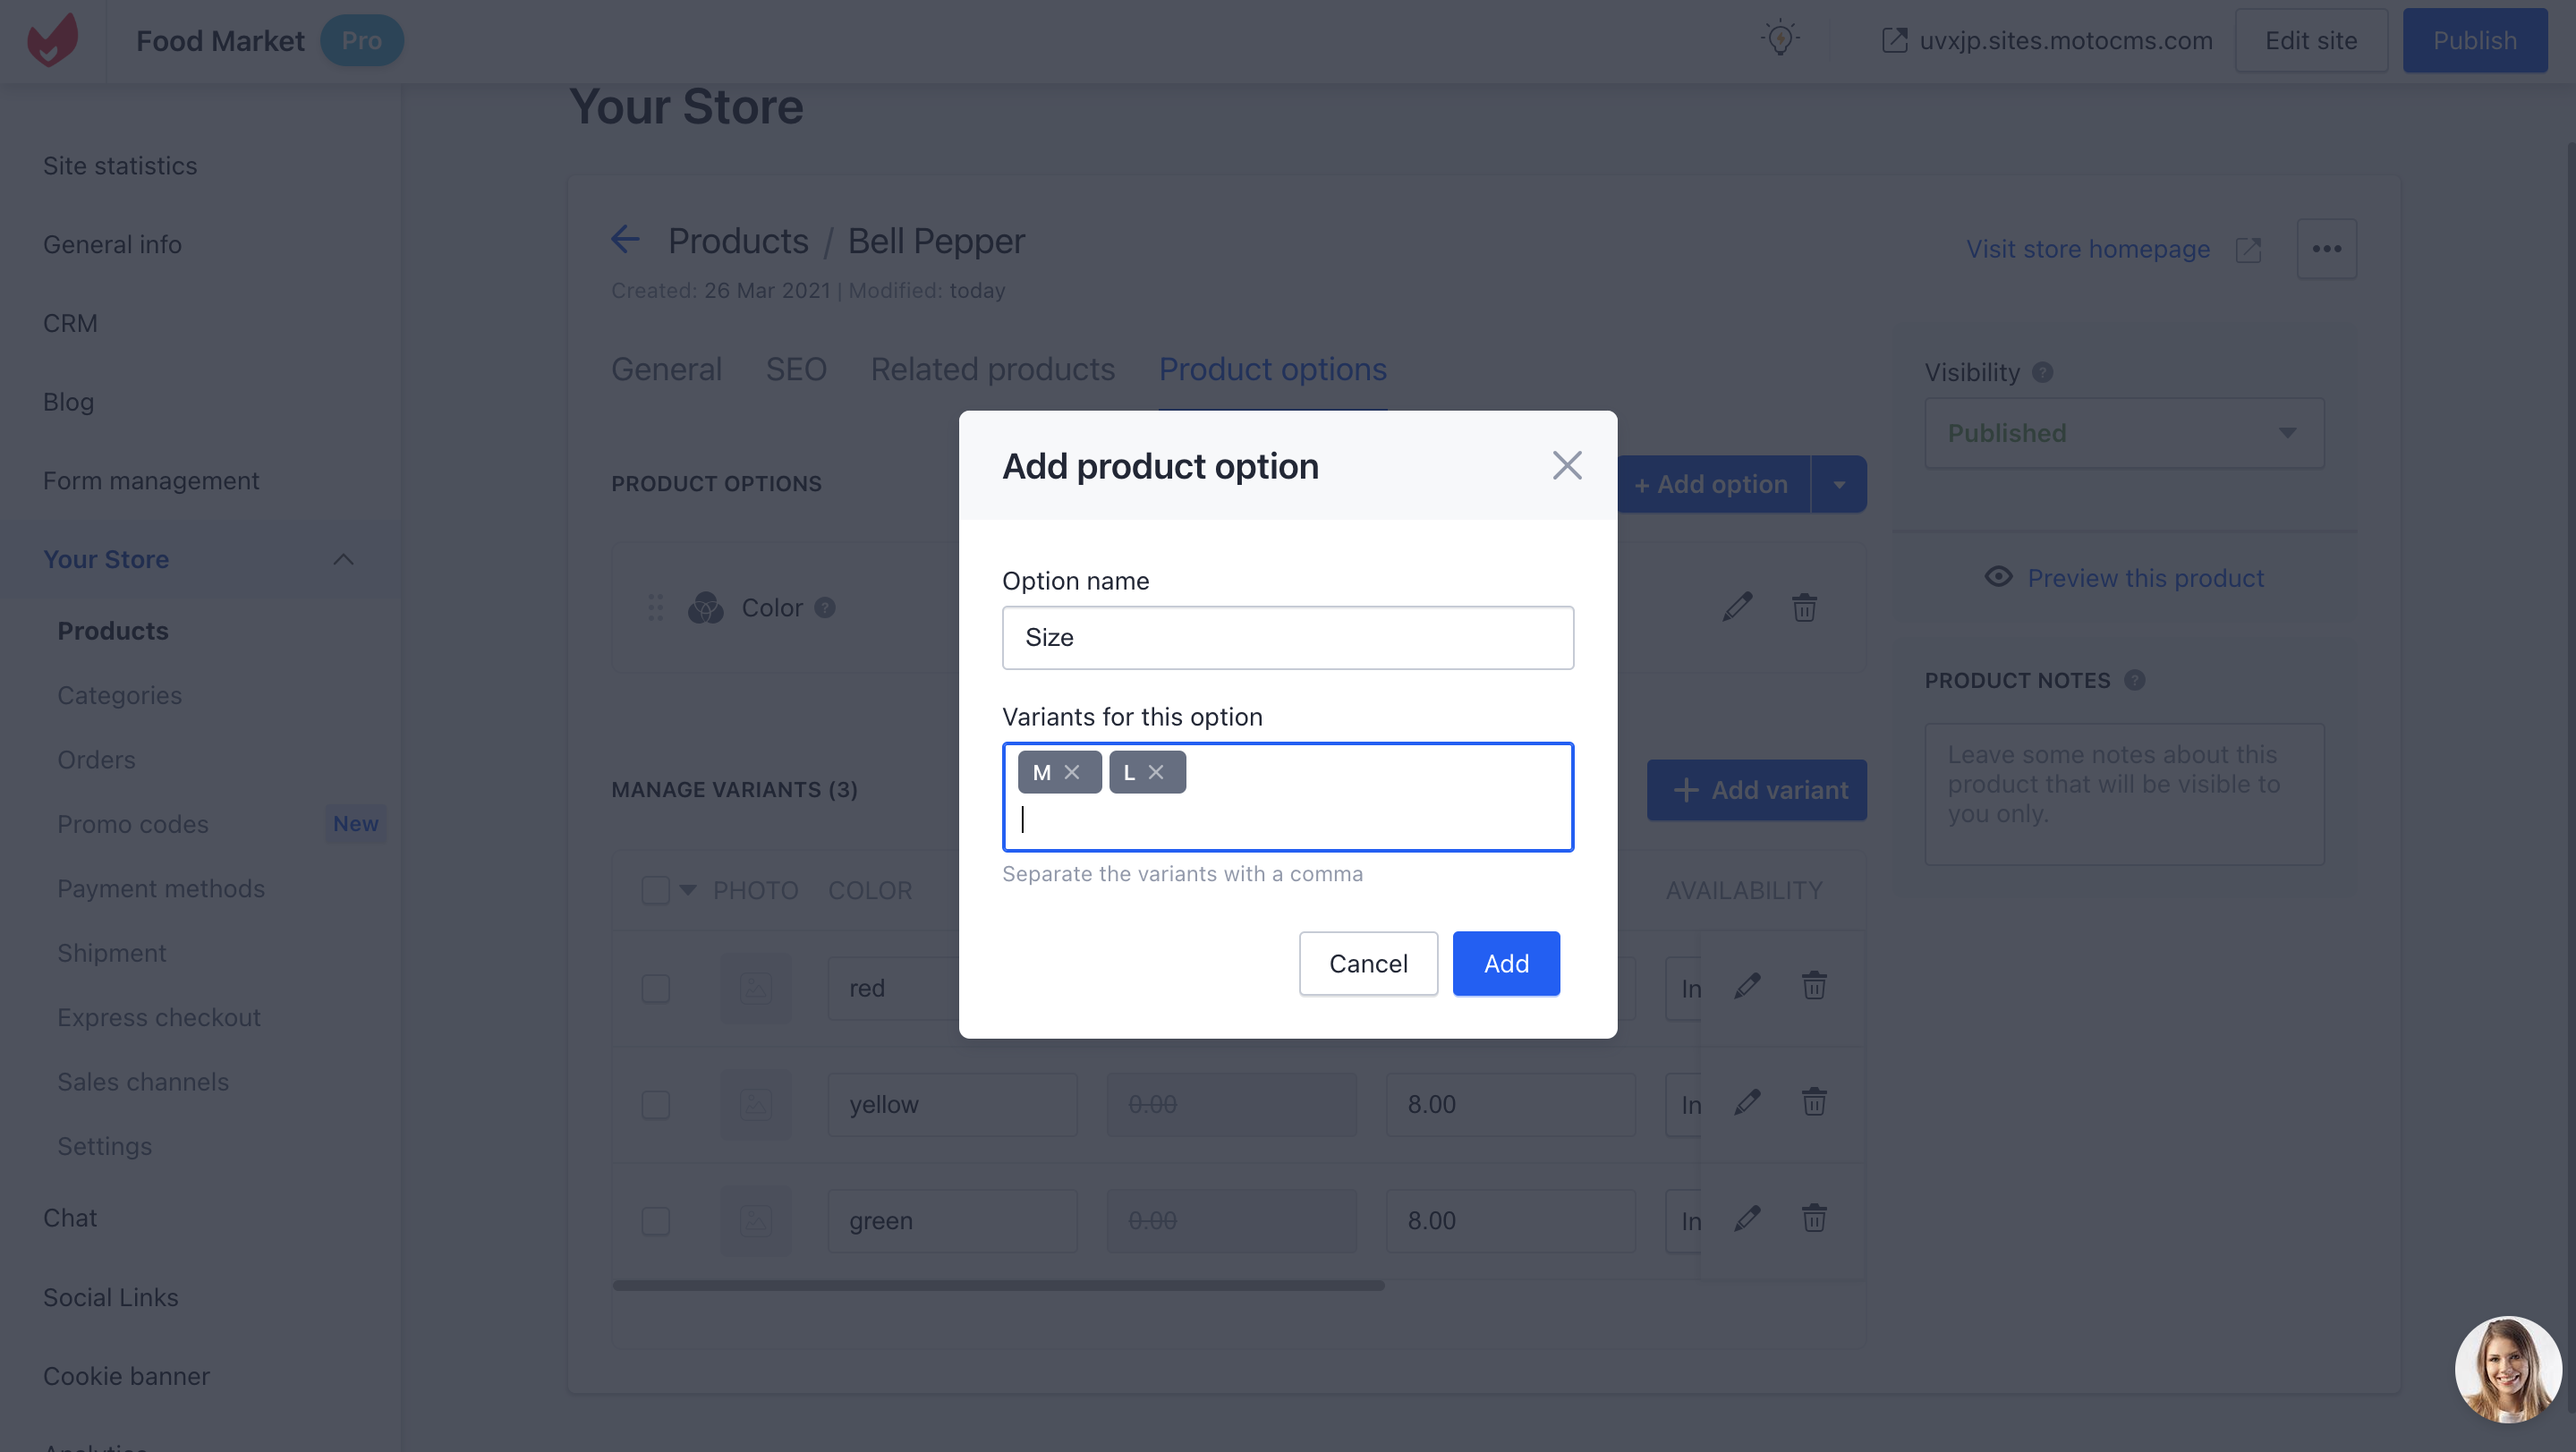The image size is (2576, 1452).
Task: Edit the red variant pencil icon
Action: pyautogui.click(x=1748, y=986)
